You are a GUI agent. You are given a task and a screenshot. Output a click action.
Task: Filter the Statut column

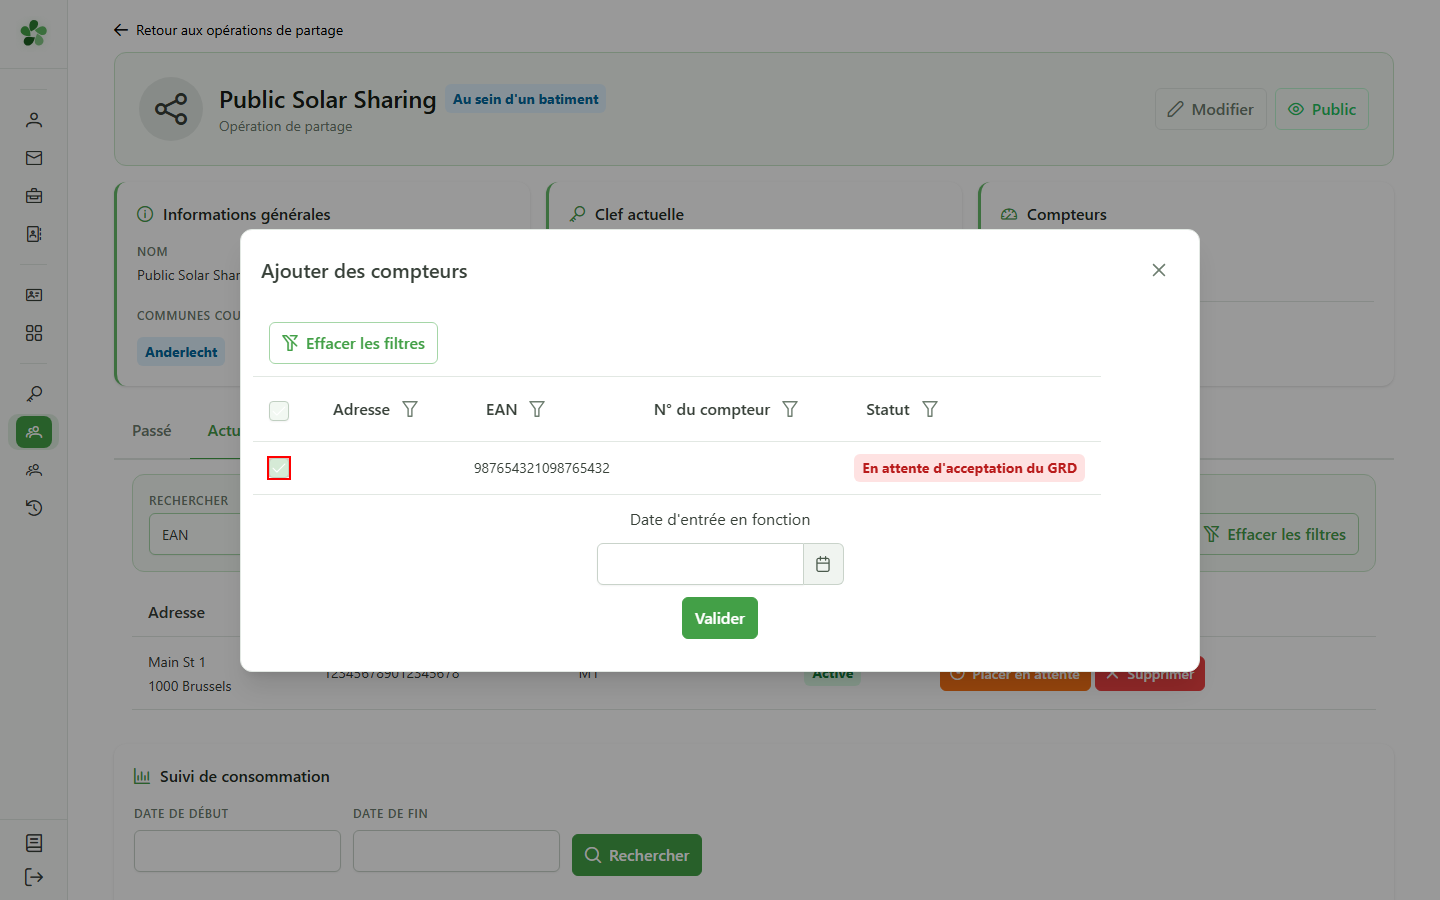pyautogui.click(x=930, y=409)
